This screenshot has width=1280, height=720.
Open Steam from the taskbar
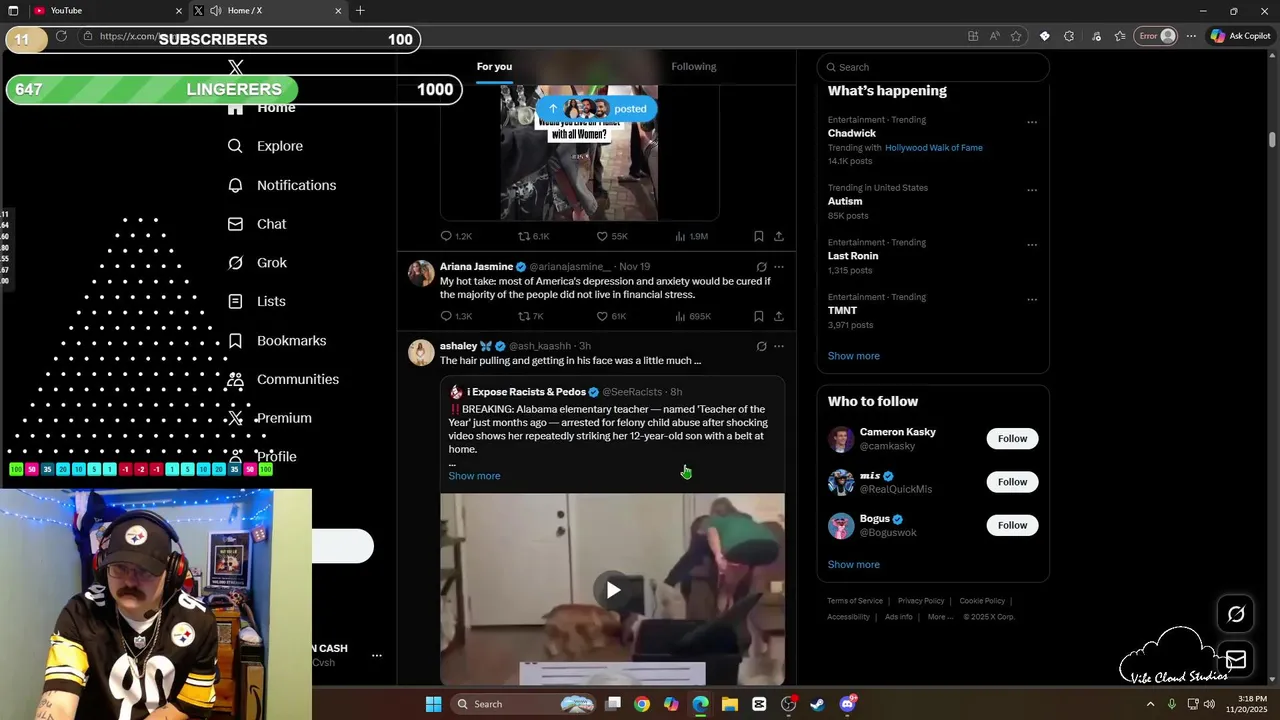[817, 704]
